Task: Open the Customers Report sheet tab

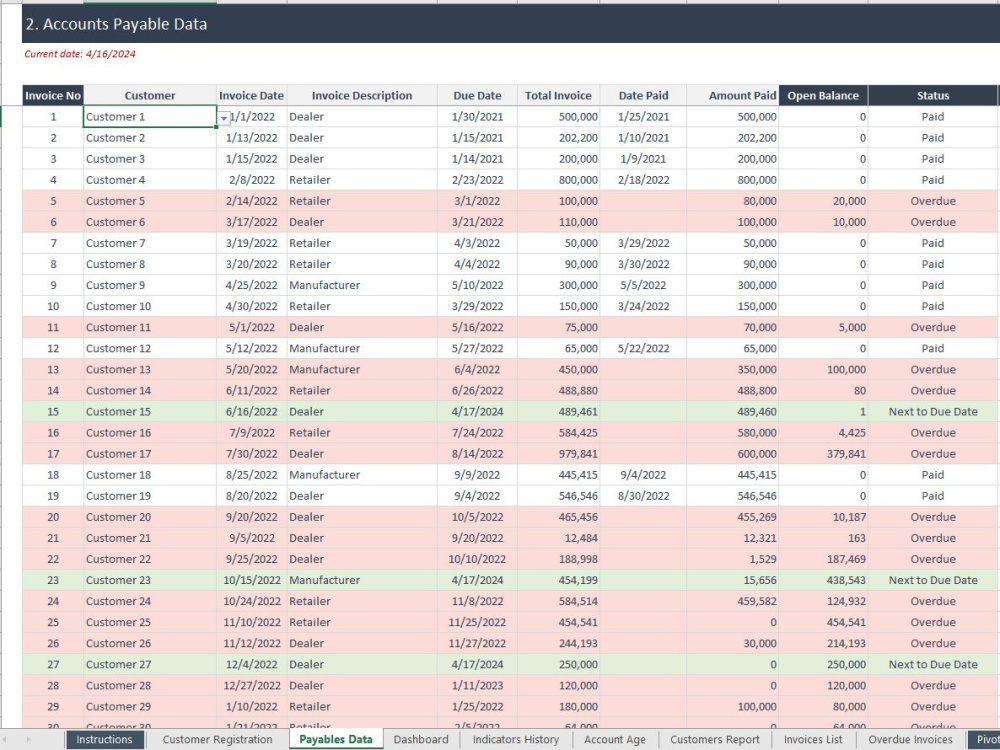Action: click(715, 740)
